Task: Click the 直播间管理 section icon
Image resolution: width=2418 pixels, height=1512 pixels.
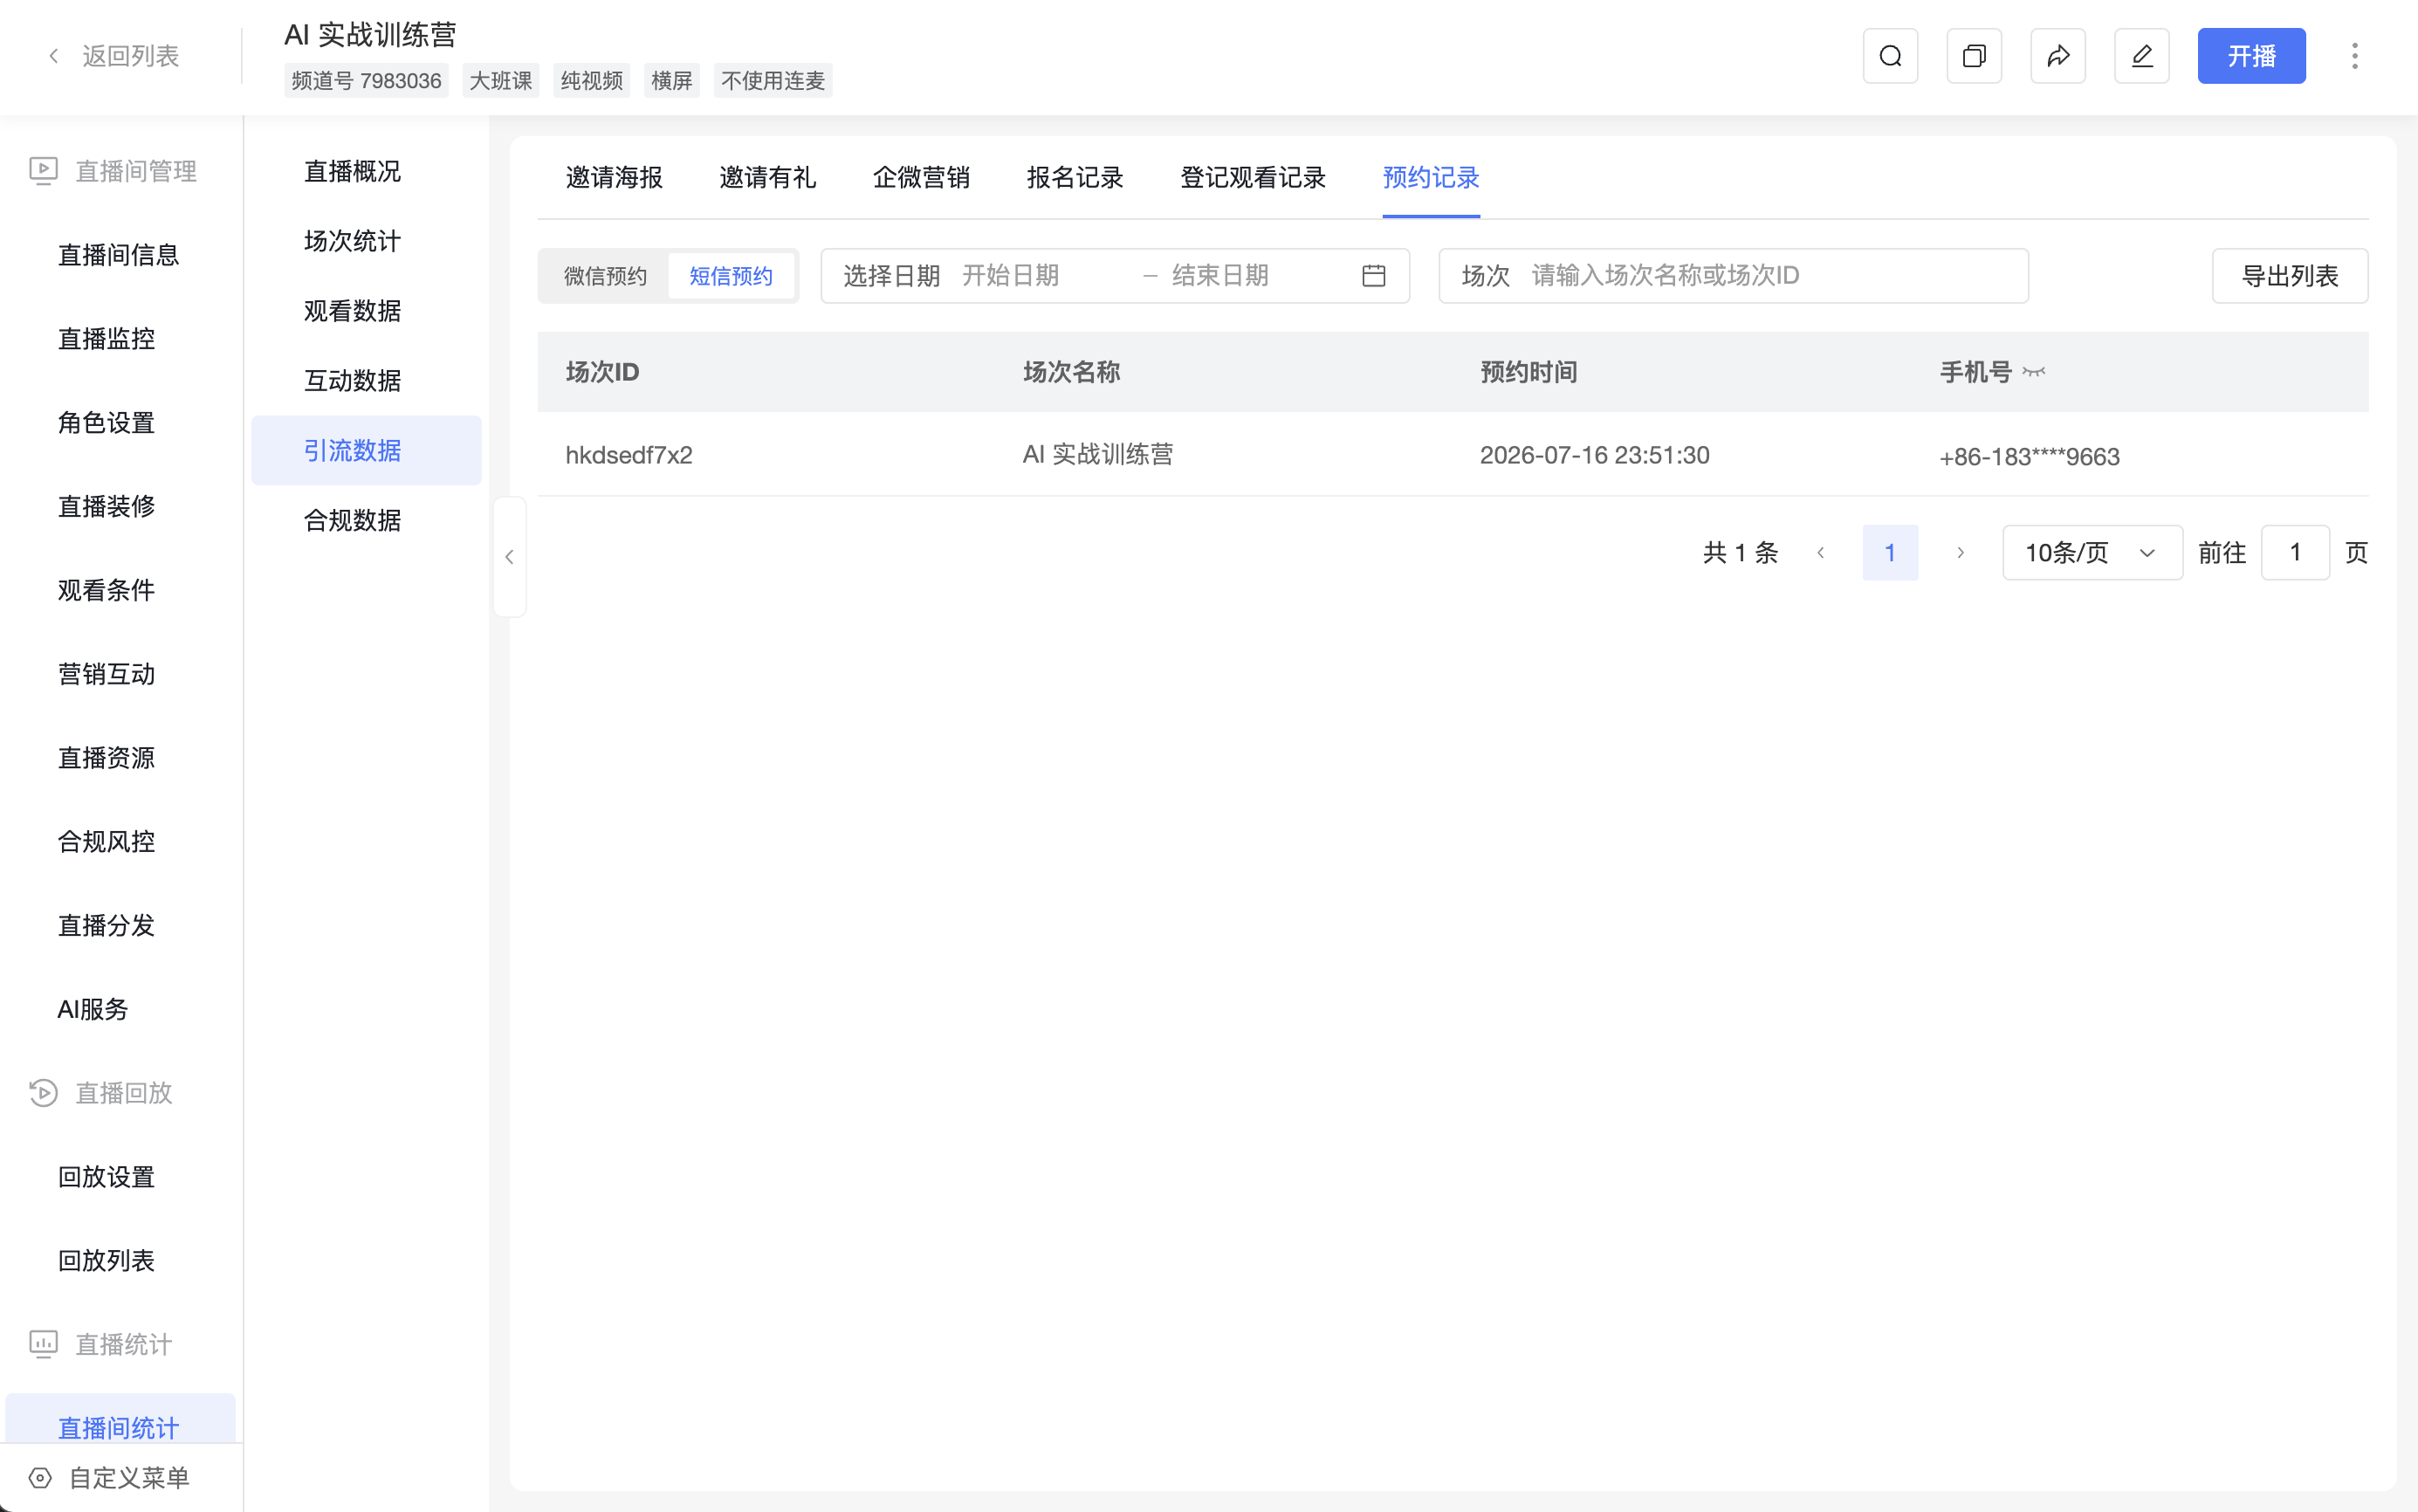Action: tap(43, 171)
